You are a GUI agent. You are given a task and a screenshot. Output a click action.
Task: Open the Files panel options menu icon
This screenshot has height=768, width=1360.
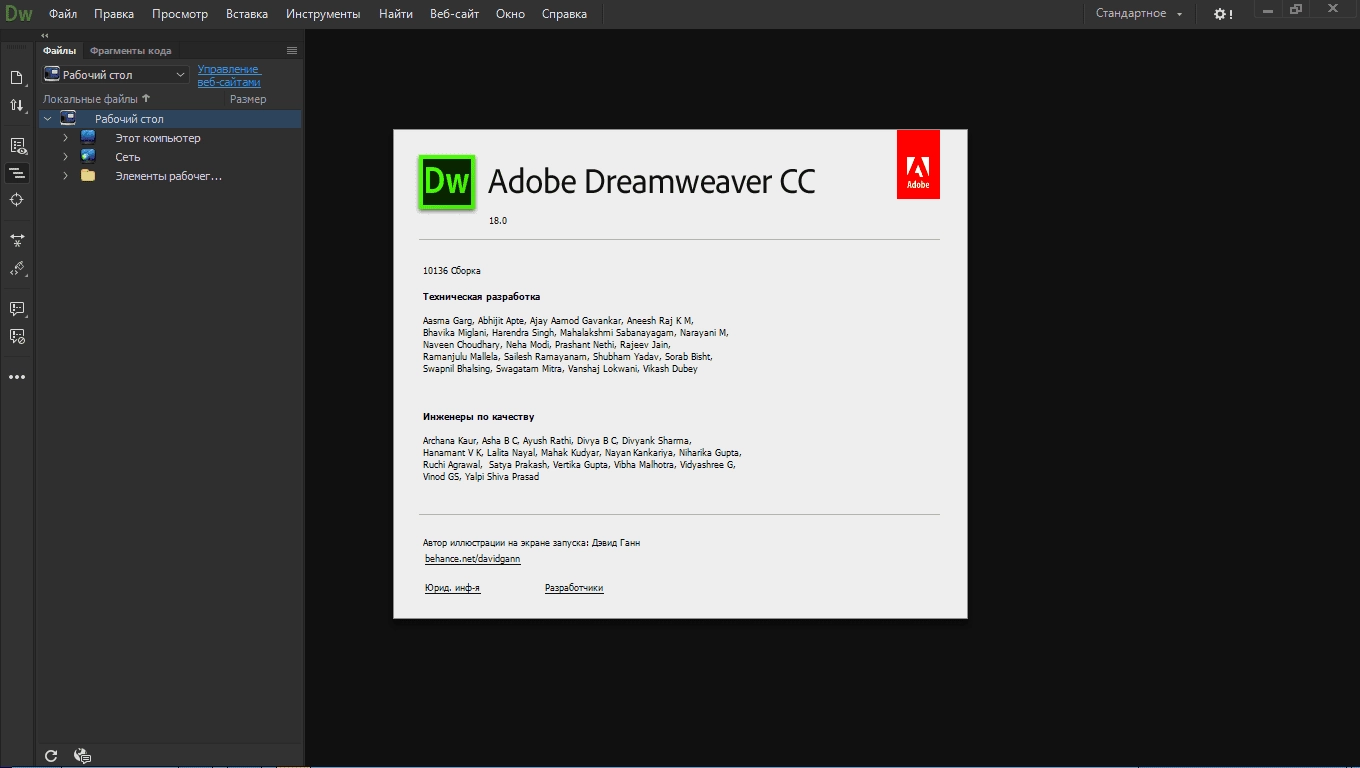pyautogui.click(x=292, y=50)
